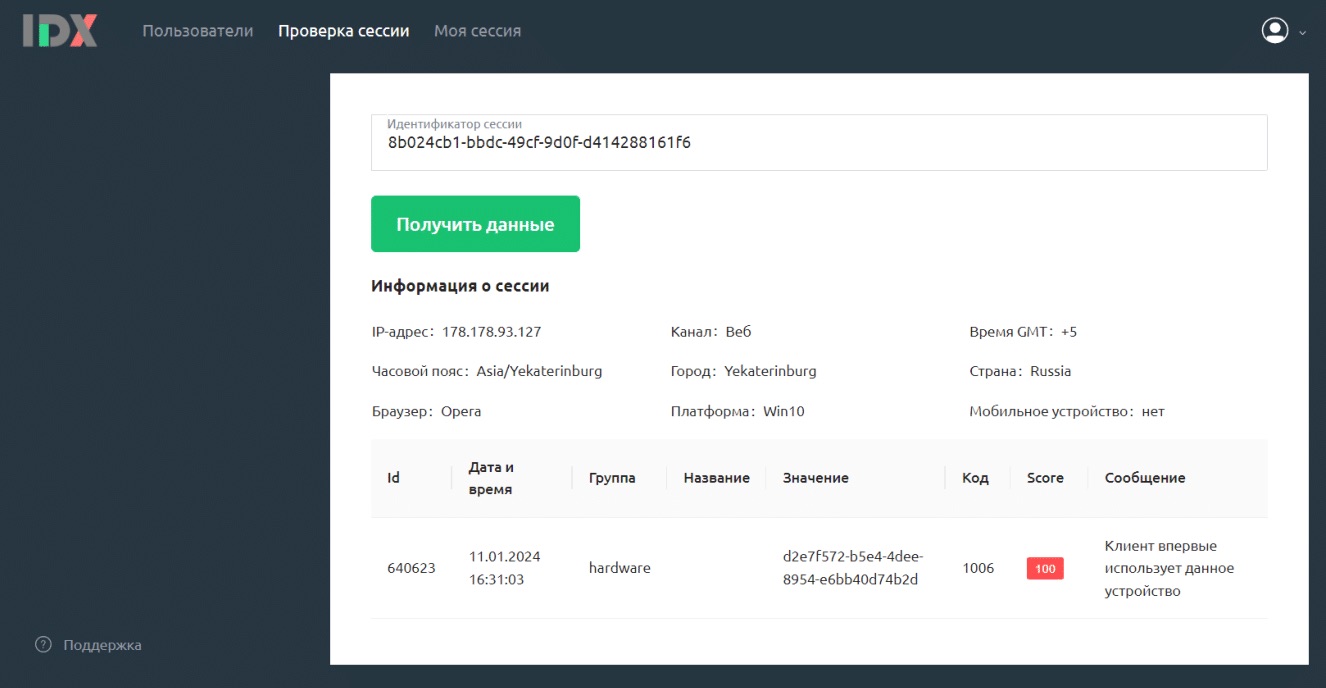The image size is (1326, 688).
Task: Click the IDX logo
Action: point(60,30)
